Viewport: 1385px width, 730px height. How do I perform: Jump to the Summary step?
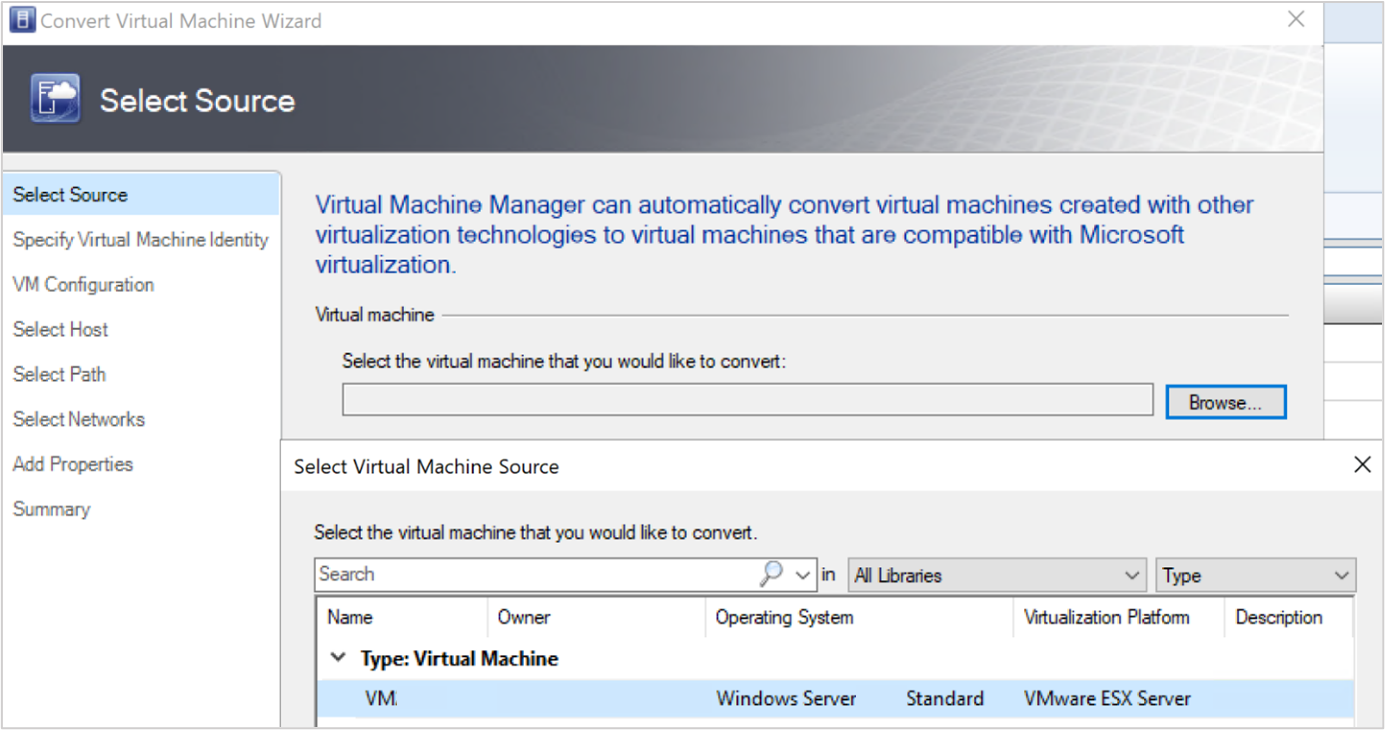click(52, 510)
